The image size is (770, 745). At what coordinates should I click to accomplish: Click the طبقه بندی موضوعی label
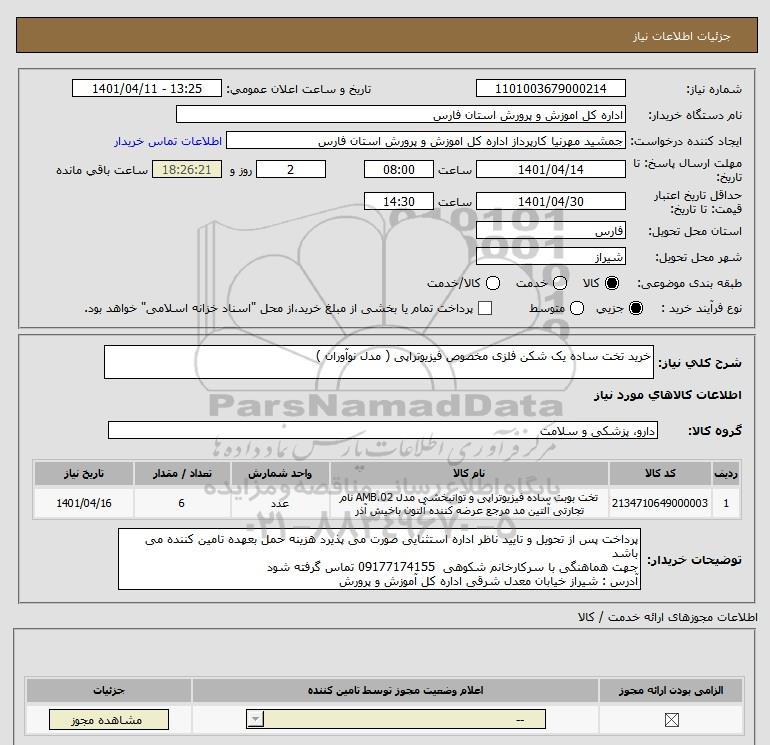[x=689, y=283]
